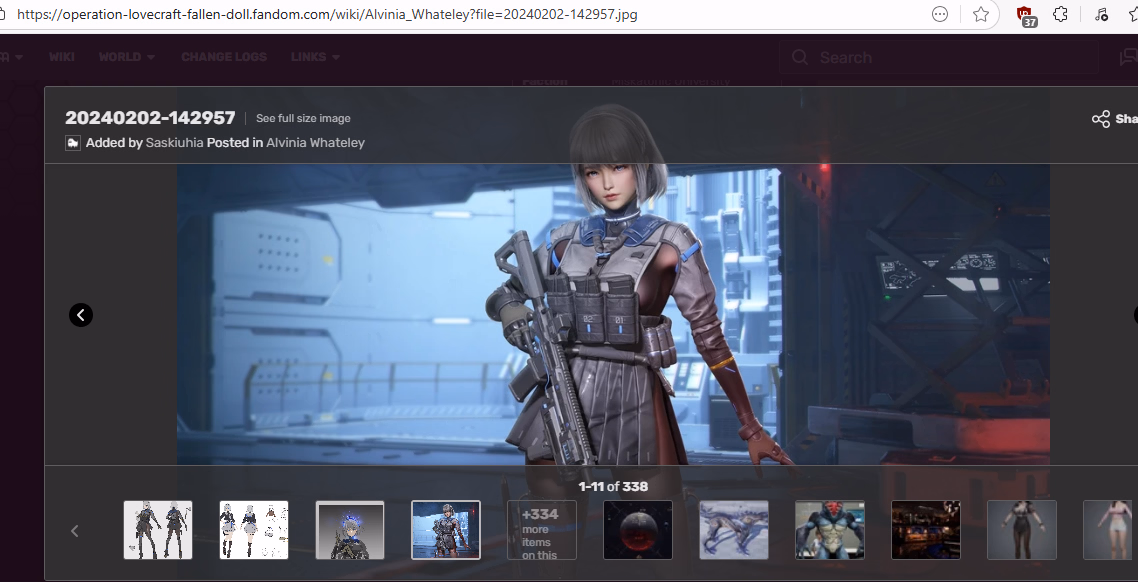Open the browser extensions puzzle icon
This screenshot has width=1138, height=582.
pos(1060,14)
